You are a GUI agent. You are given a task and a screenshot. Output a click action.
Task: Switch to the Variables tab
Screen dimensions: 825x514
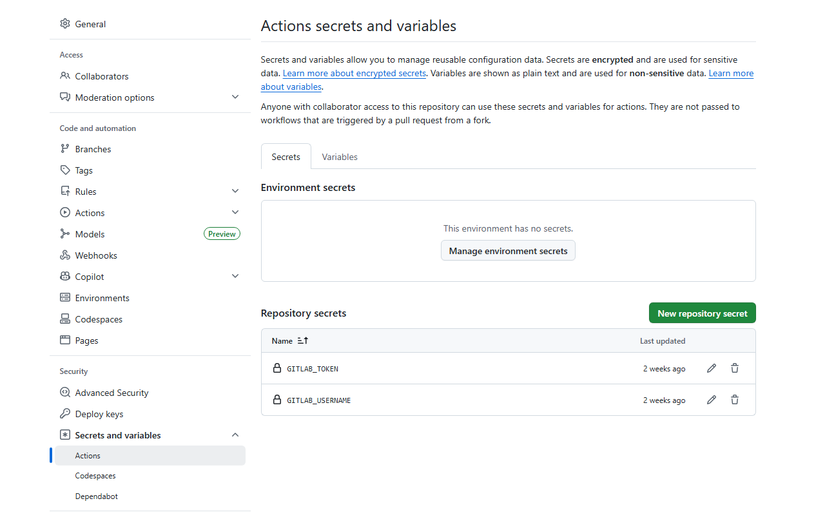point(340,157)
